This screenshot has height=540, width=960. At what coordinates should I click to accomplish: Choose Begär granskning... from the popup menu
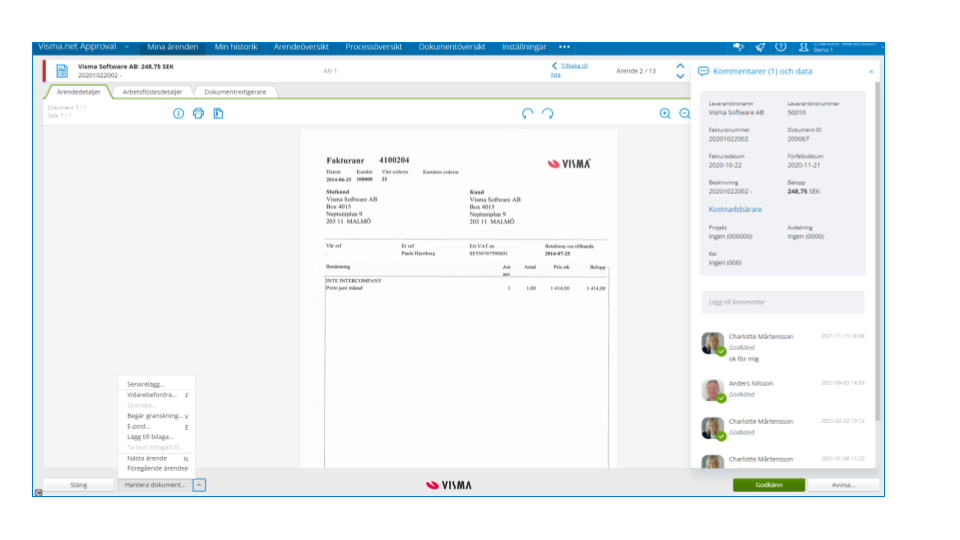pos(156,416)
